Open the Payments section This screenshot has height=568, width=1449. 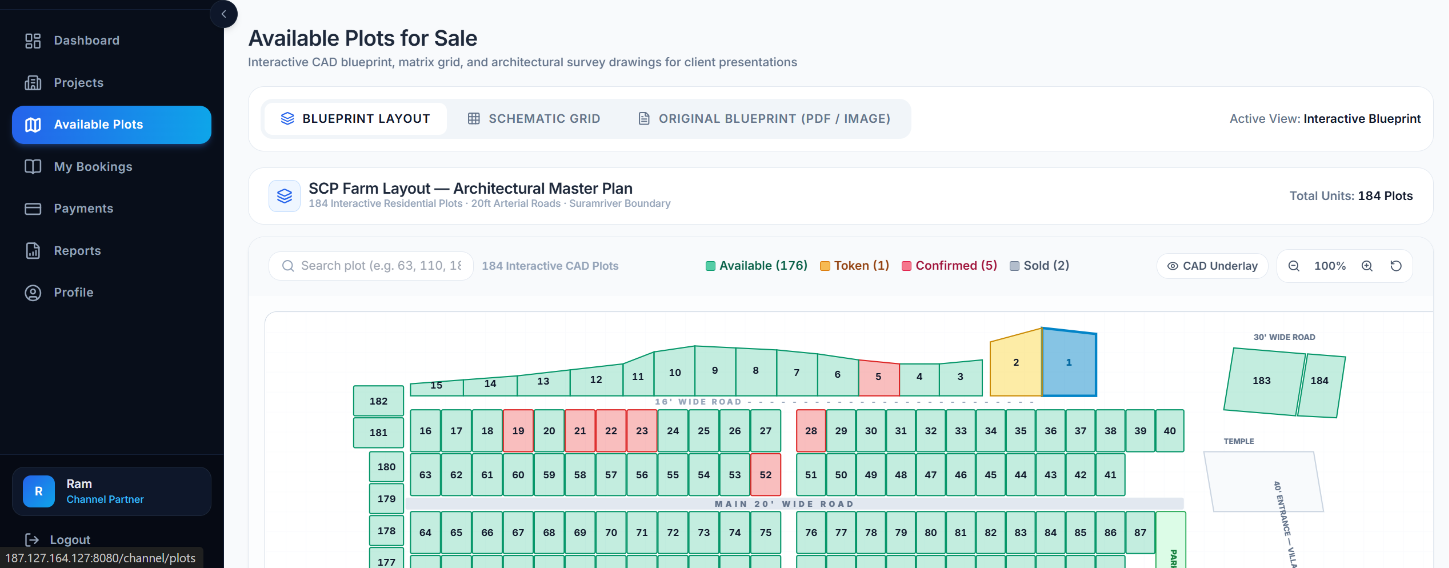[112, 209]
